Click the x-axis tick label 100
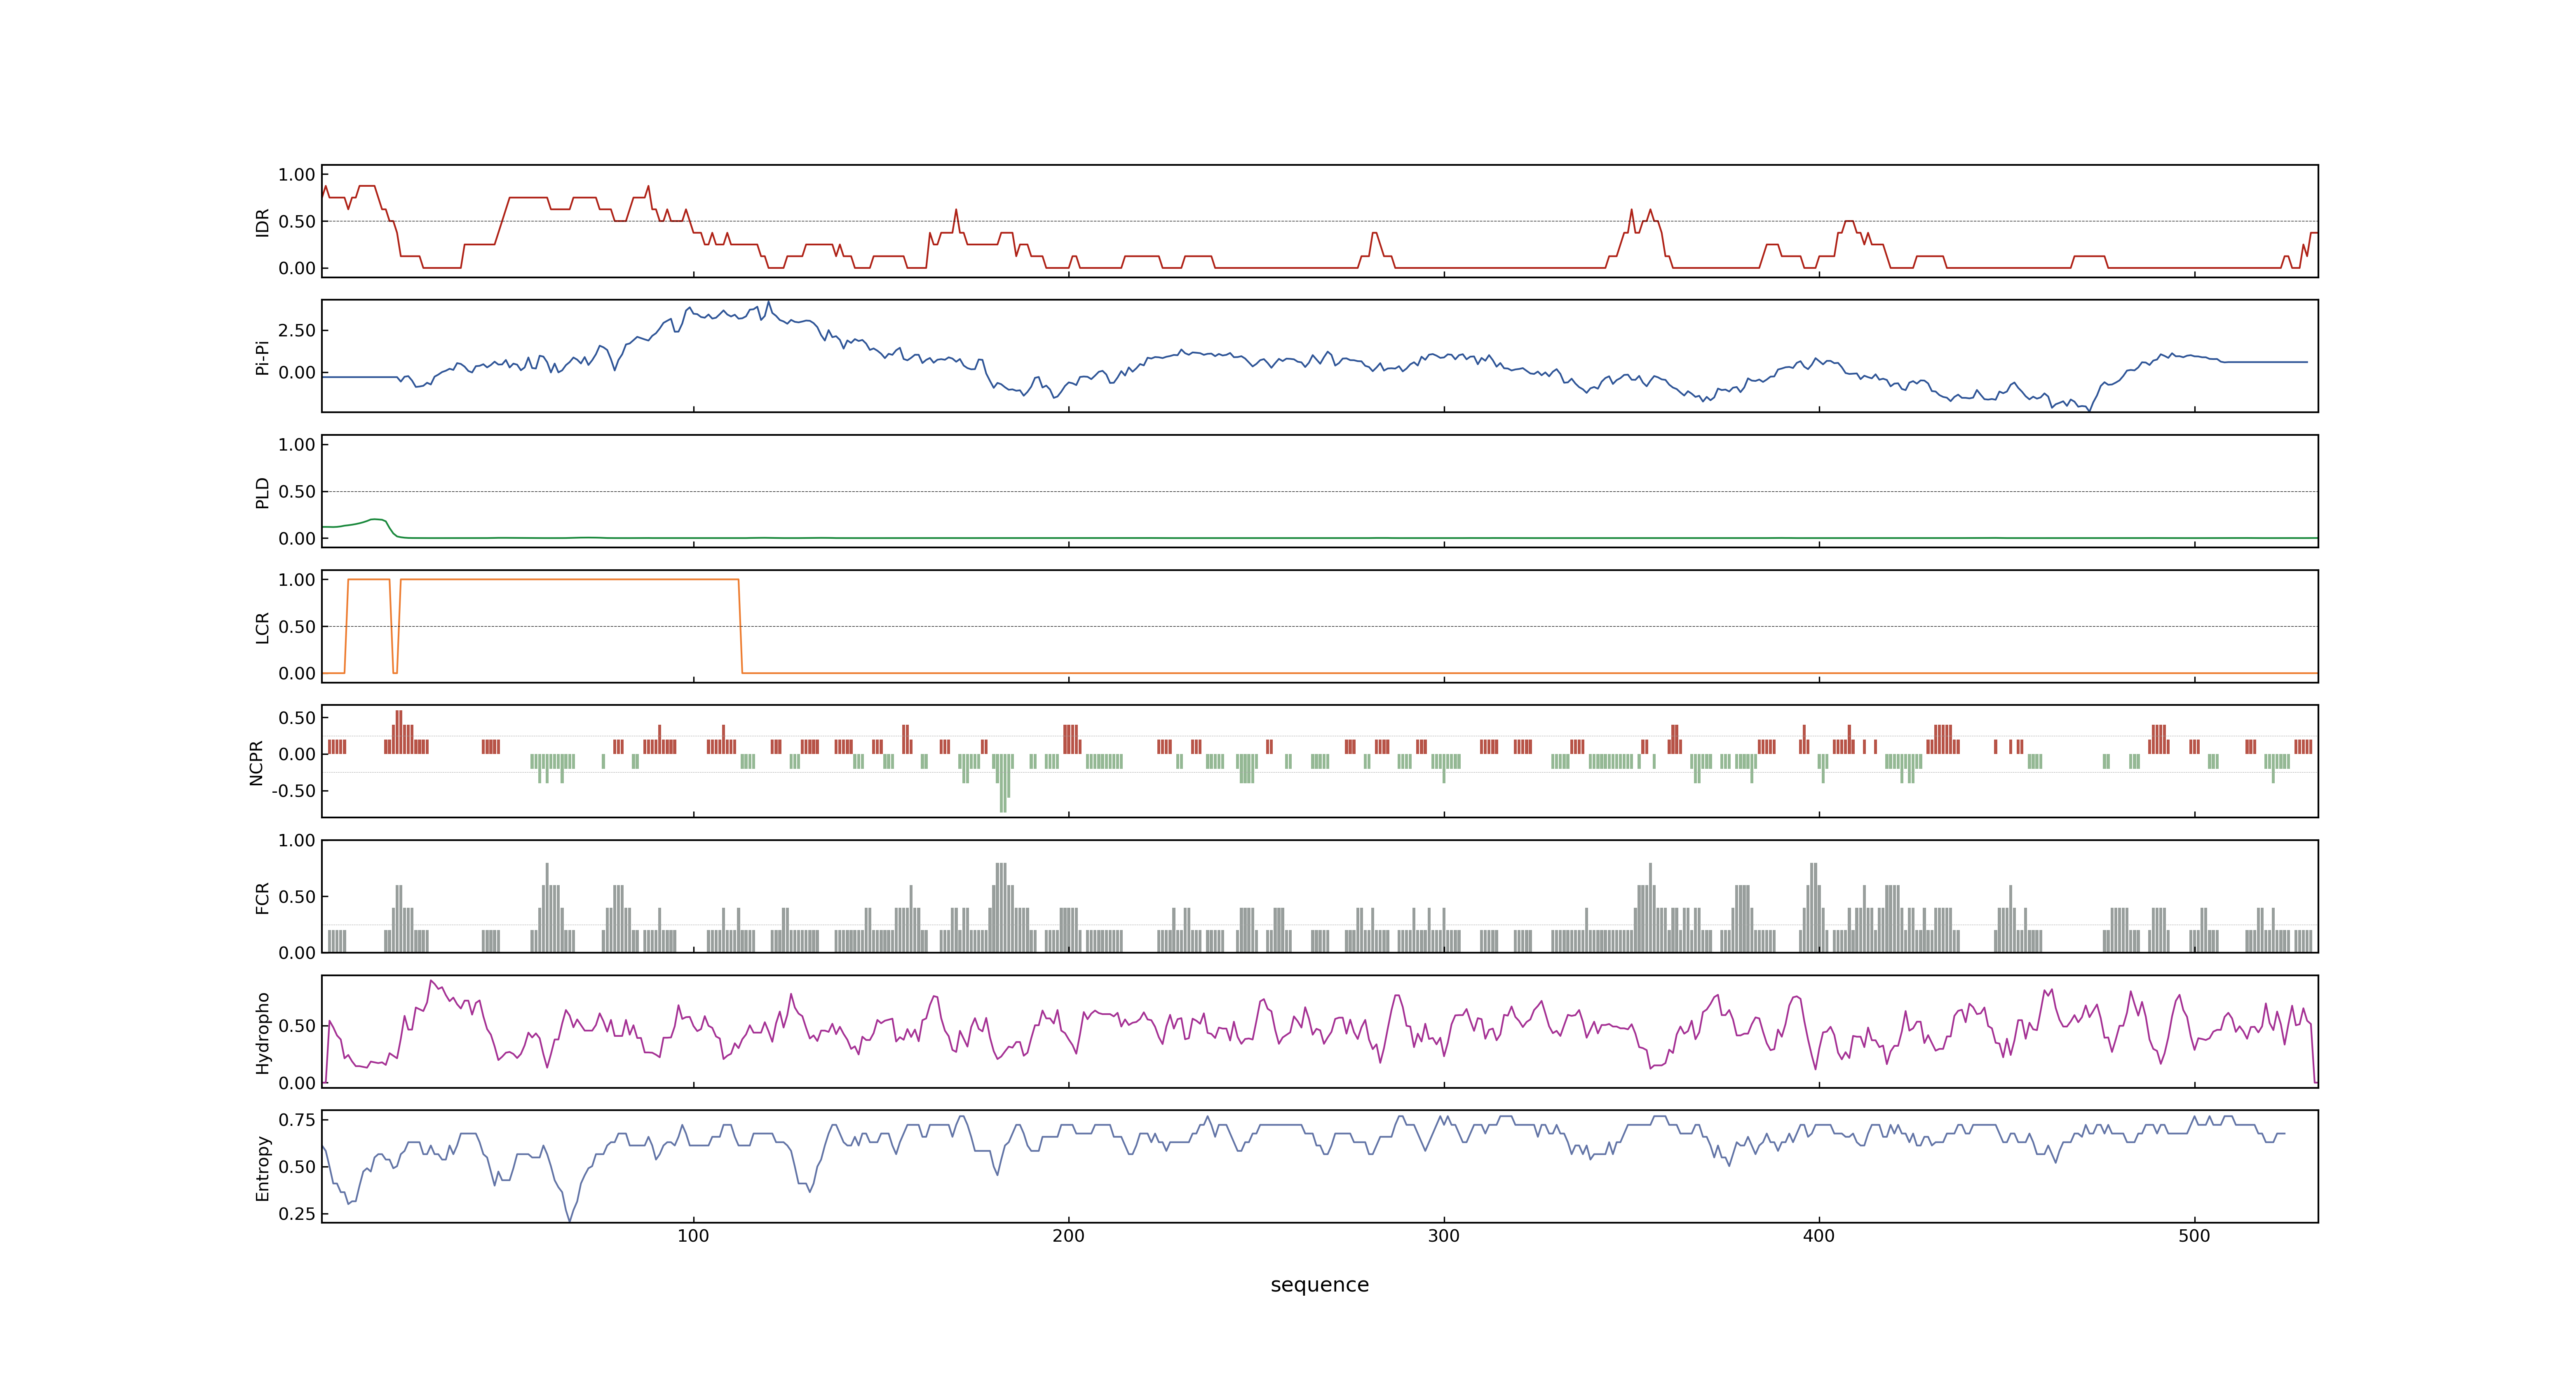Screen dimensions: 2576x1374 (x=693, y=1236)
